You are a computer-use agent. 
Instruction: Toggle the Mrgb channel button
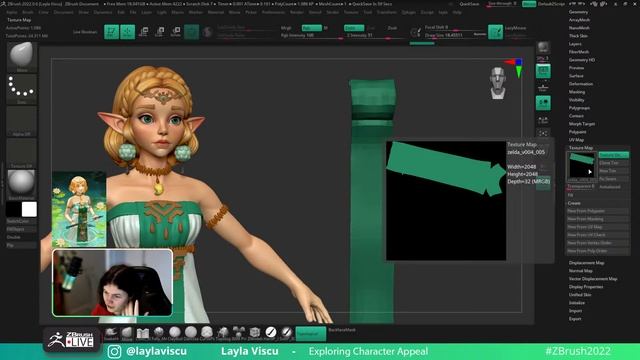(287, 28)
